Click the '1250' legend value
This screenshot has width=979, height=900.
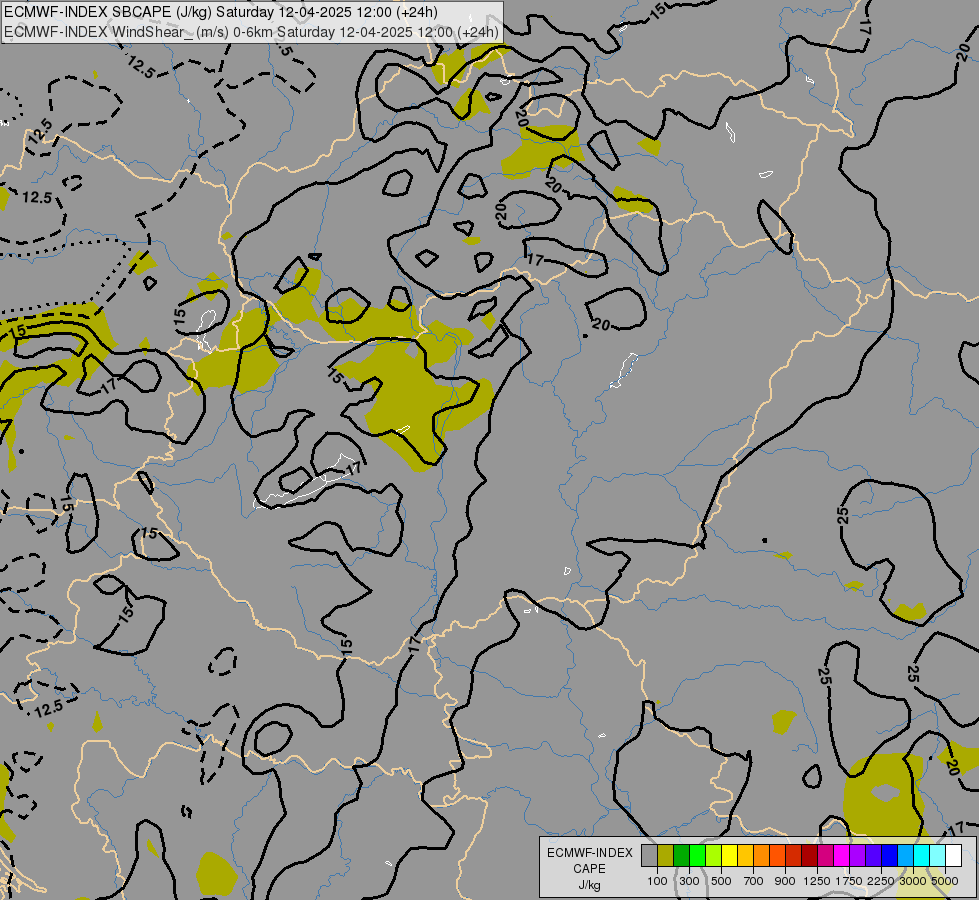point(817,881)
